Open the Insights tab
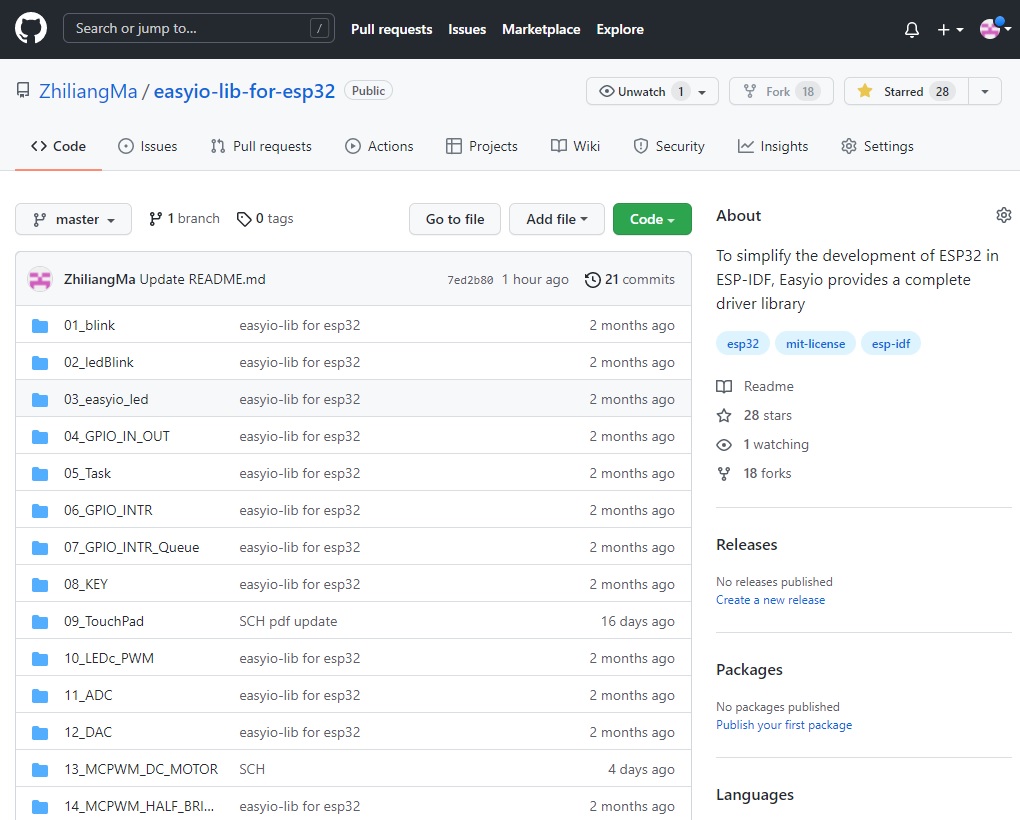This screenshot has width=1020, height=820. tap(773, 146)
